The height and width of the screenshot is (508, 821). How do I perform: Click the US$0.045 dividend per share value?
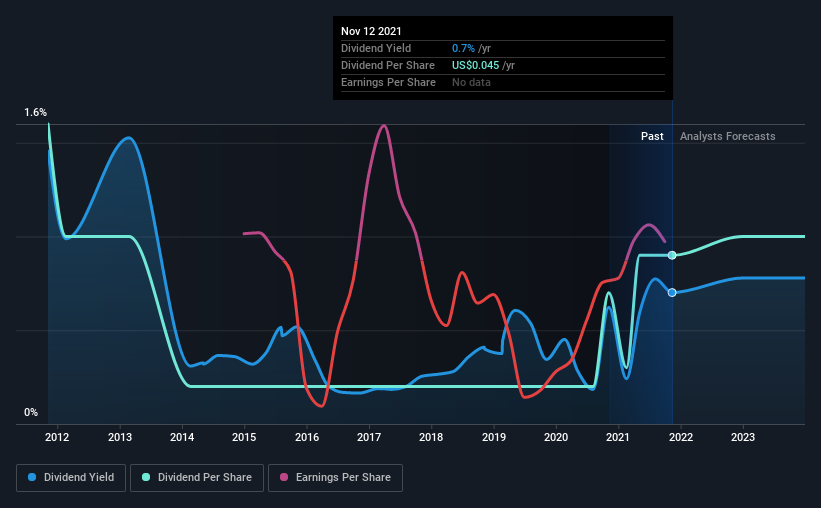tap(475, 65)
